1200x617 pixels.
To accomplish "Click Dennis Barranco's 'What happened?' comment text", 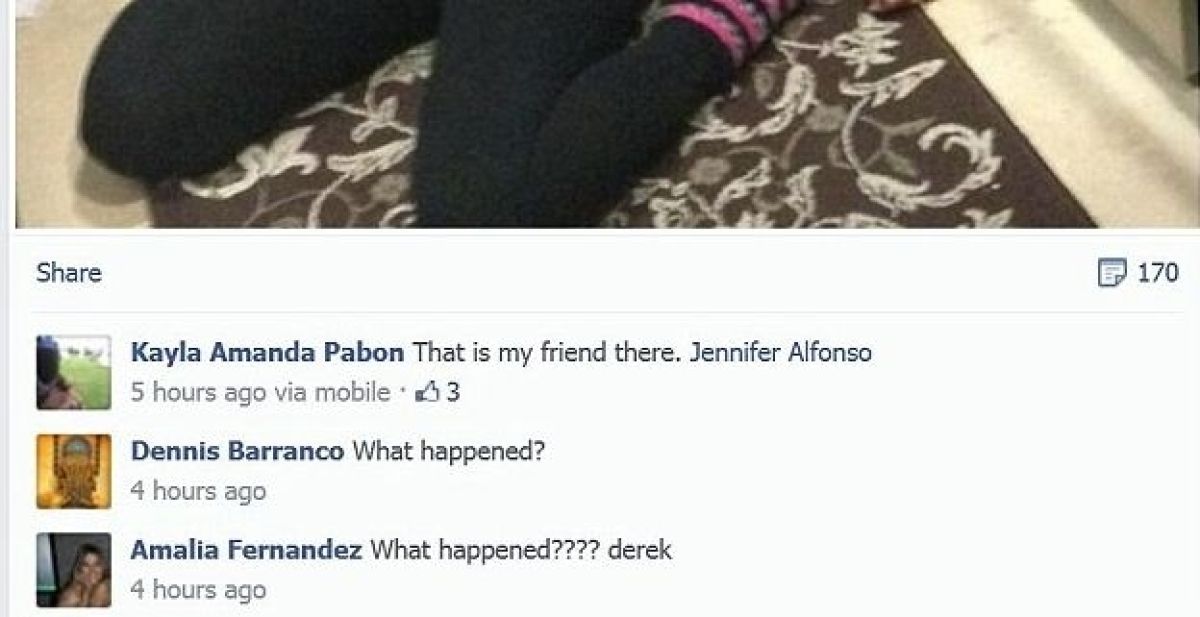I will pyautogui.click(x=449, y=451).
